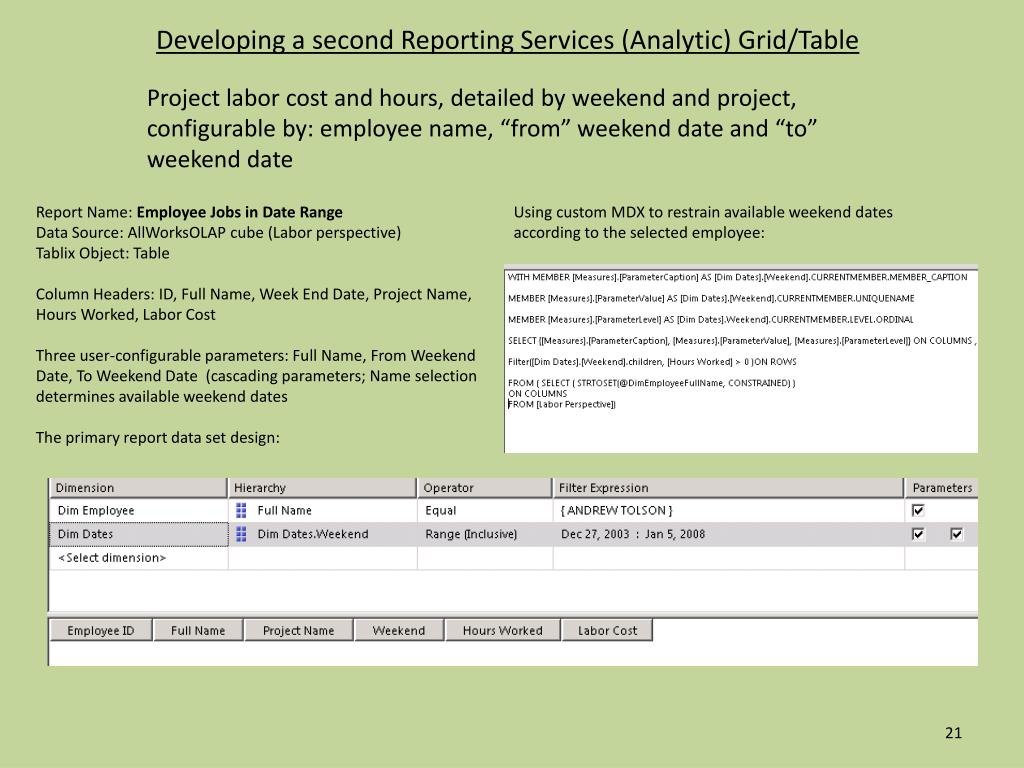Select the Dim Dates dimension cell

138,534
